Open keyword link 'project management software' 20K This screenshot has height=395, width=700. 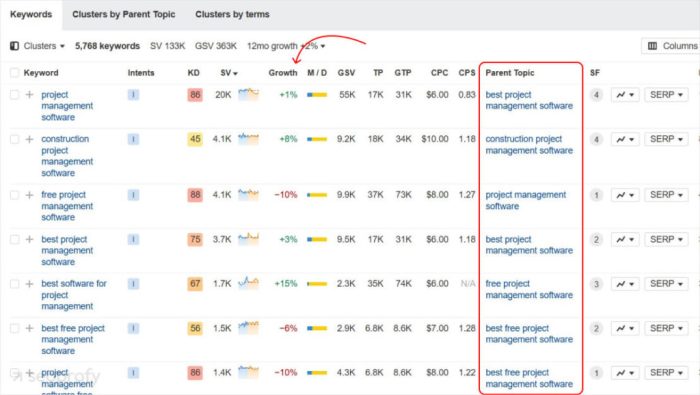point(67,106)
